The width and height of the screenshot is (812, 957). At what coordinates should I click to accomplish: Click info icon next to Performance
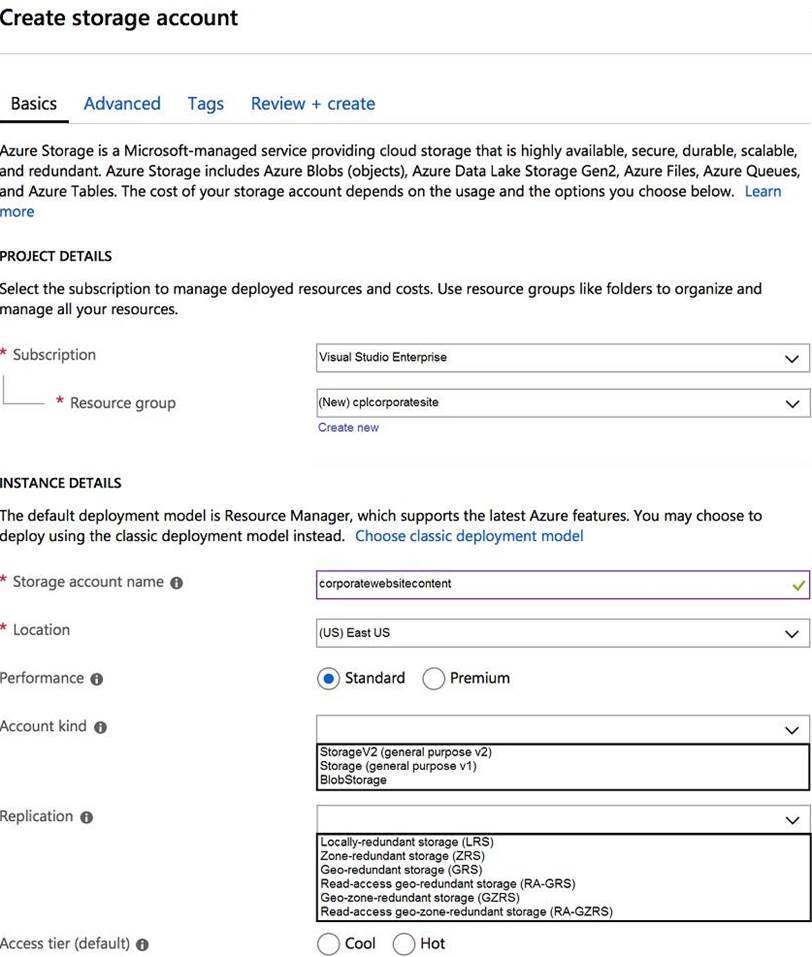click(96, 679)
